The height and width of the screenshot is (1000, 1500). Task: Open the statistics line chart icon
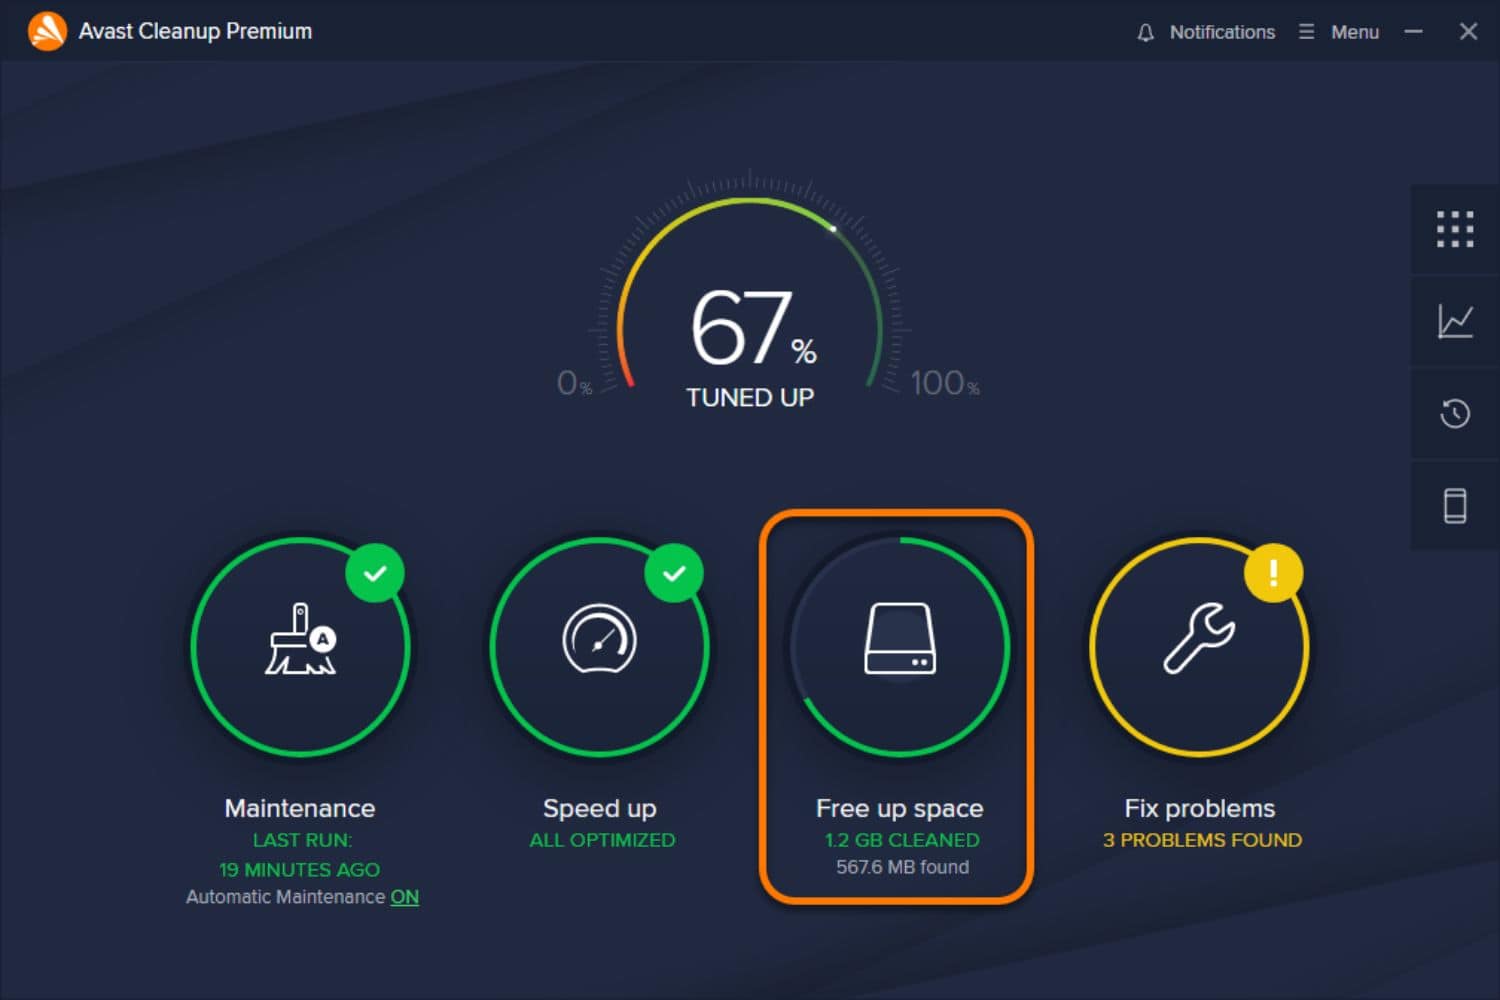pyautogui.click(x=1455, y=321)
